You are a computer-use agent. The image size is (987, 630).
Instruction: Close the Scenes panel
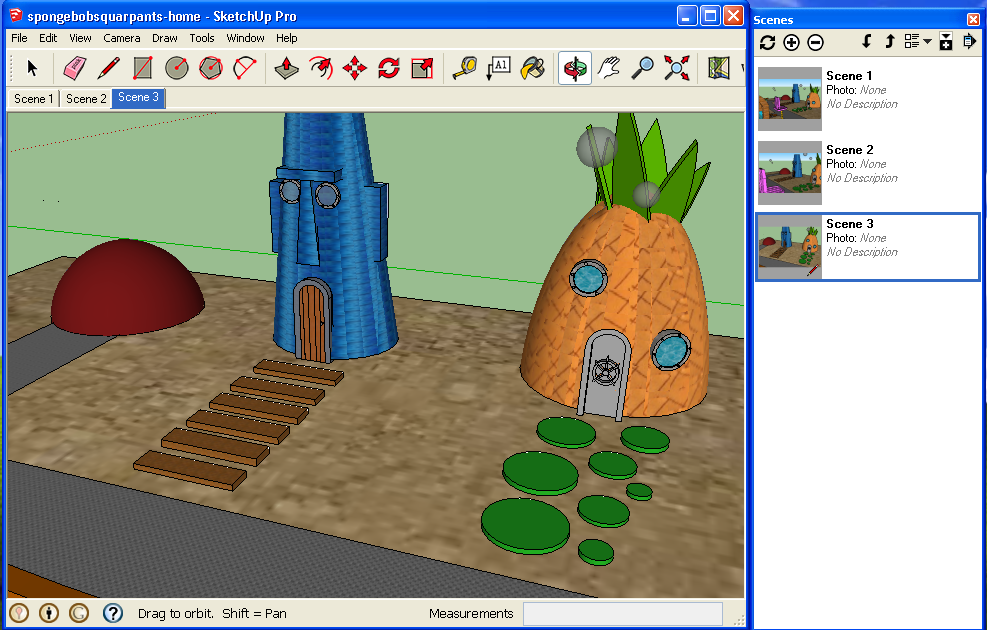(973, 20)
